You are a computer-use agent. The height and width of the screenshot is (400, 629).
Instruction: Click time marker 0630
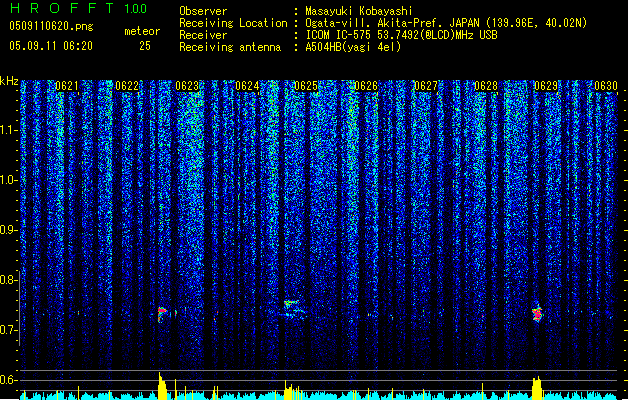tap(606, 86)
